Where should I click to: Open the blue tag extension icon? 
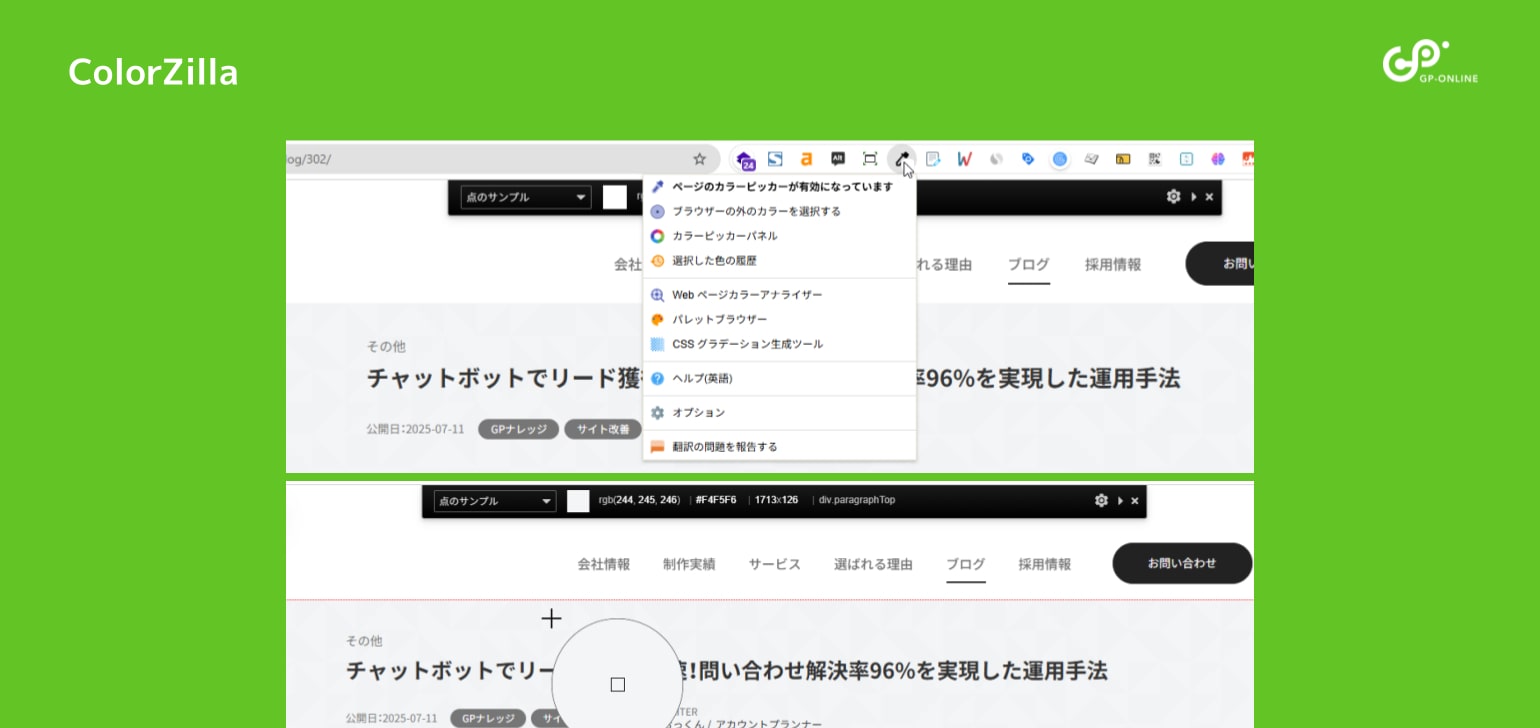(1027, 159)
